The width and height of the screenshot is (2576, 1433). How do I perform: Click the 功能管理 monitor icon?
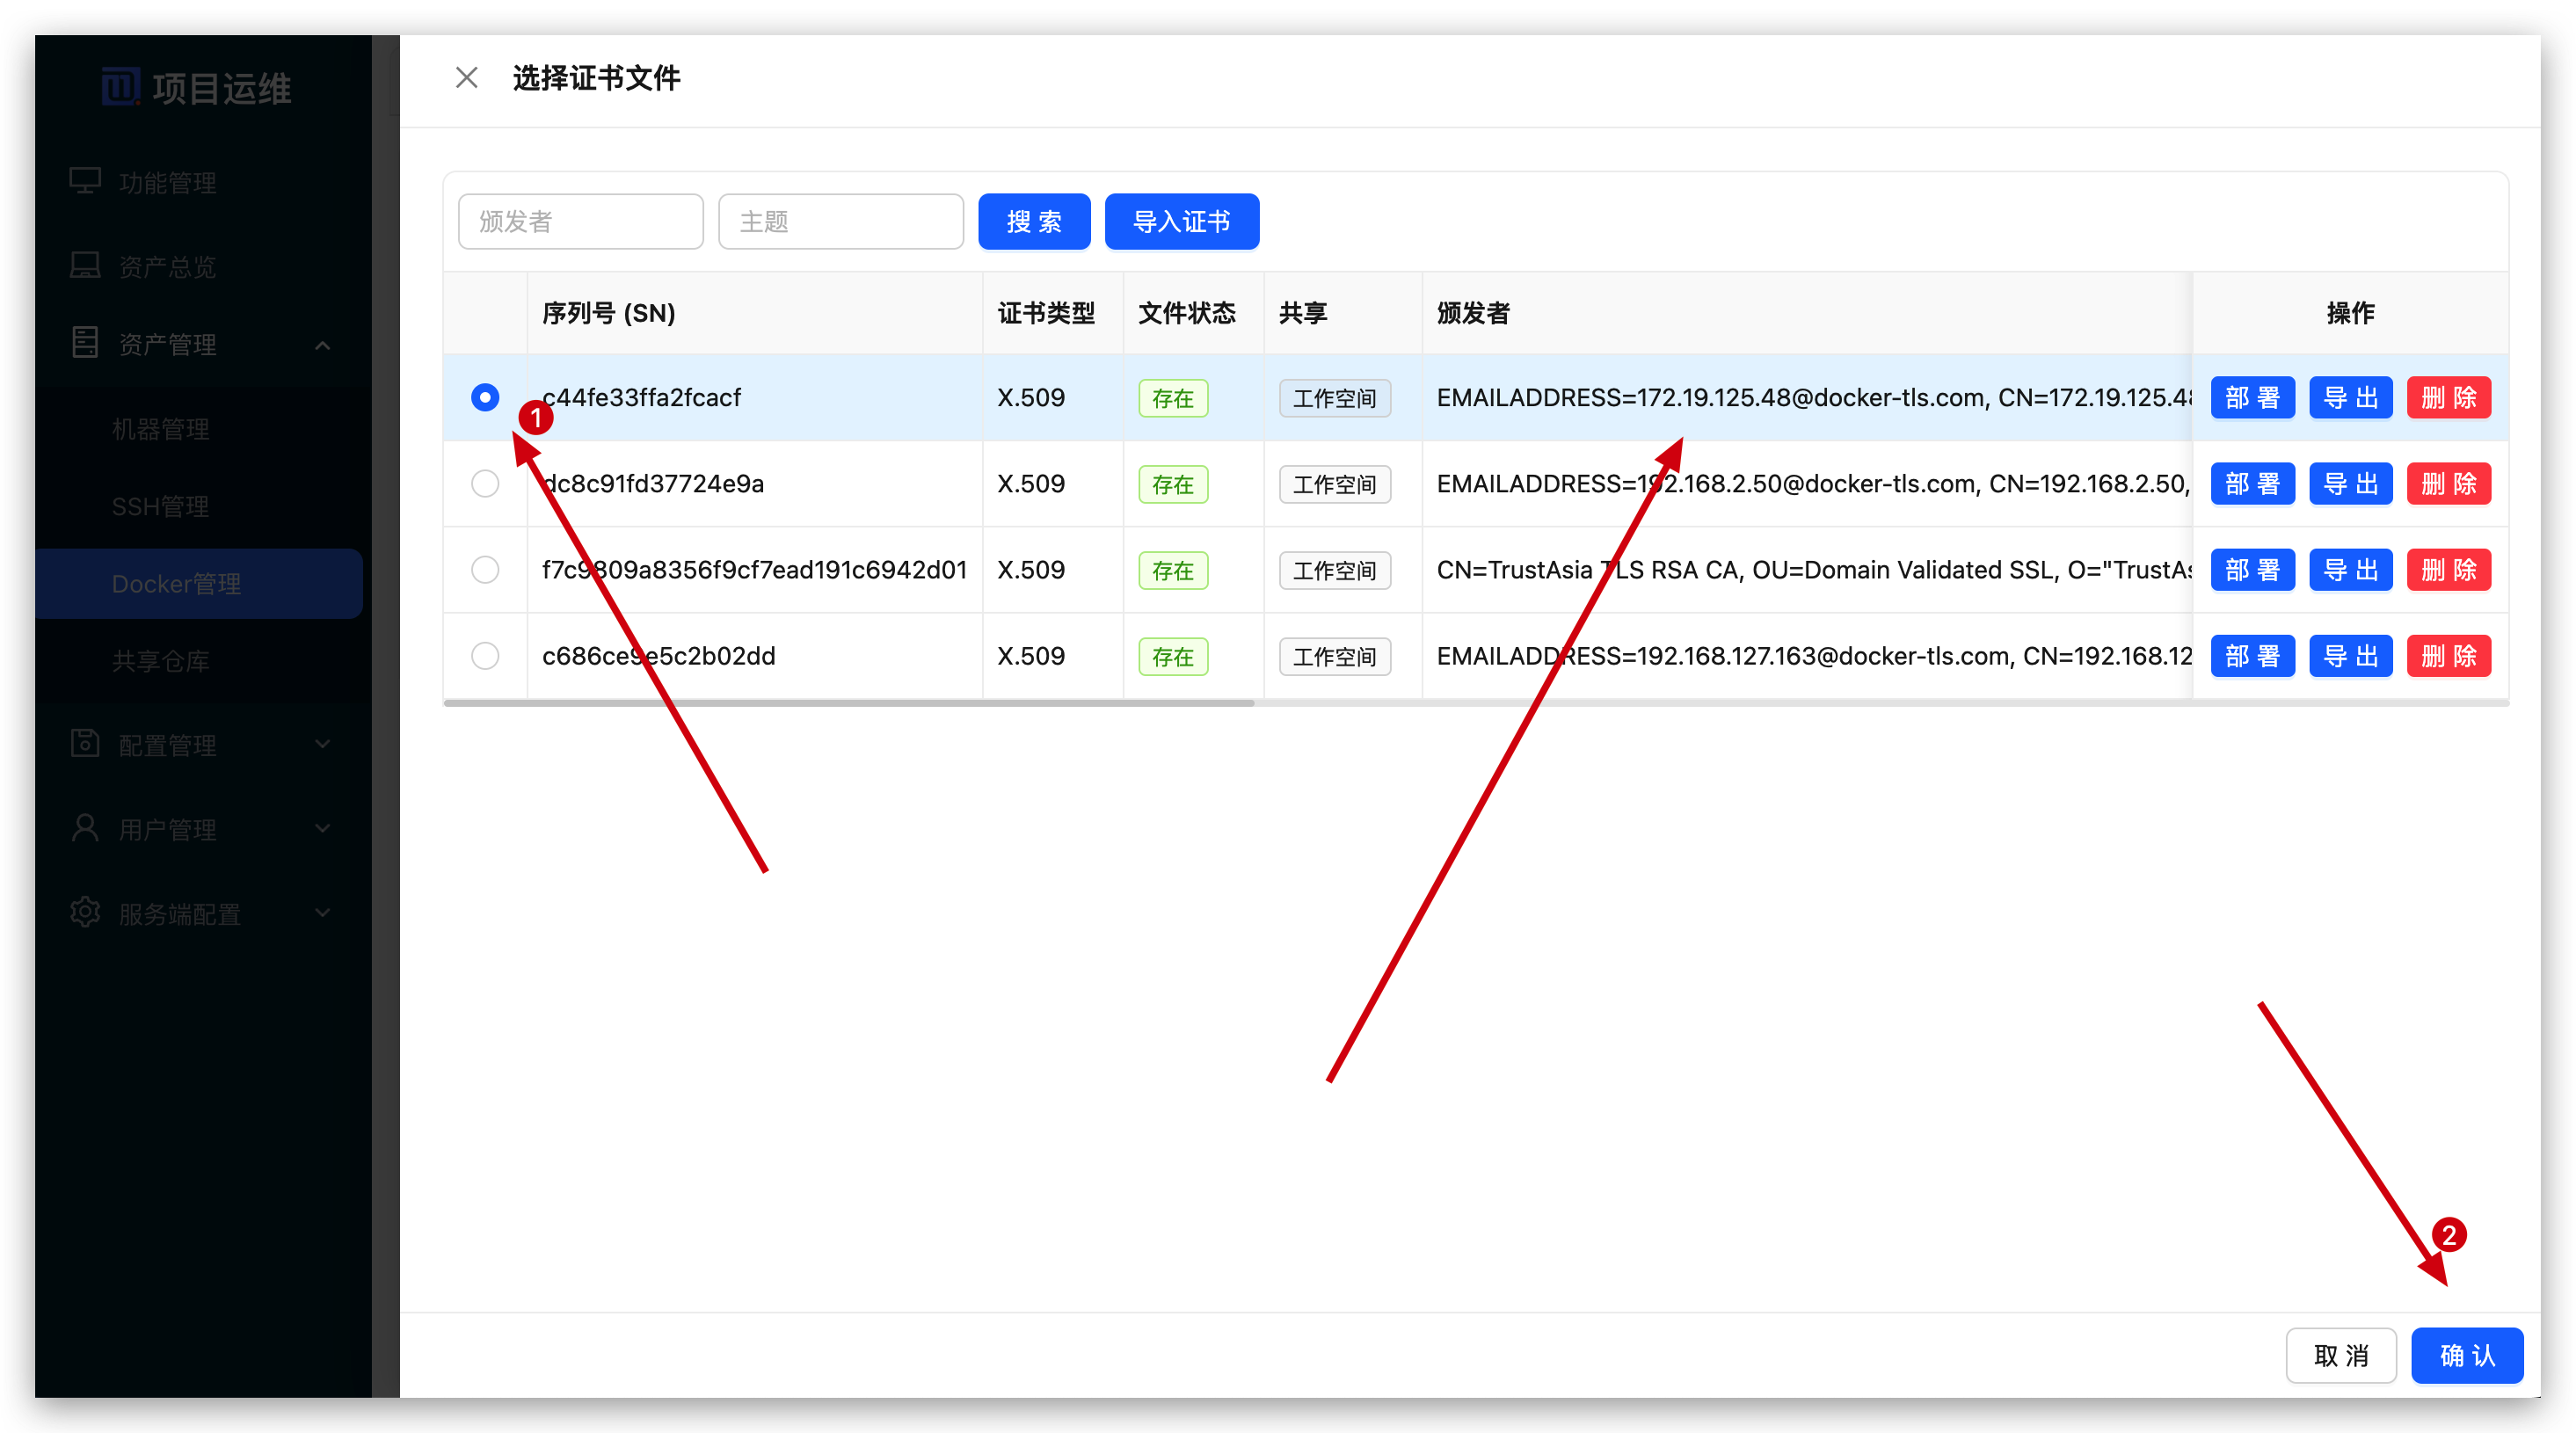pos(85,181)
